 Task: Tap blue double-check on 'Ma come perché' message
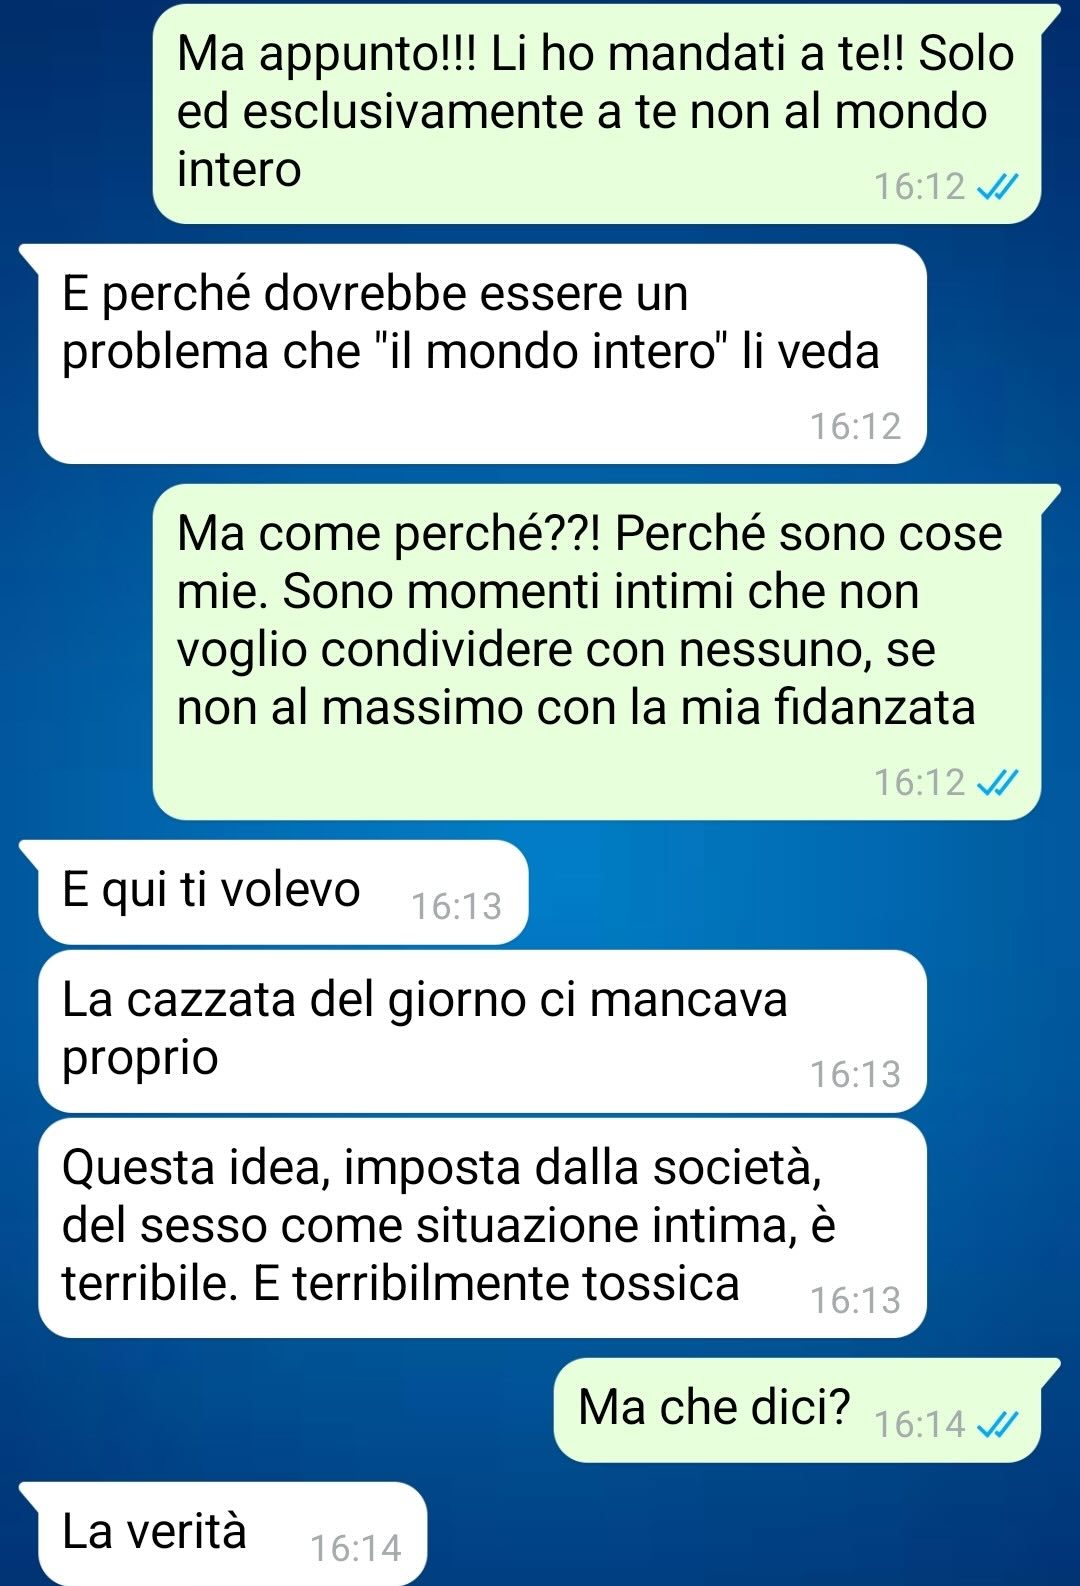click(x=997, y=783)
